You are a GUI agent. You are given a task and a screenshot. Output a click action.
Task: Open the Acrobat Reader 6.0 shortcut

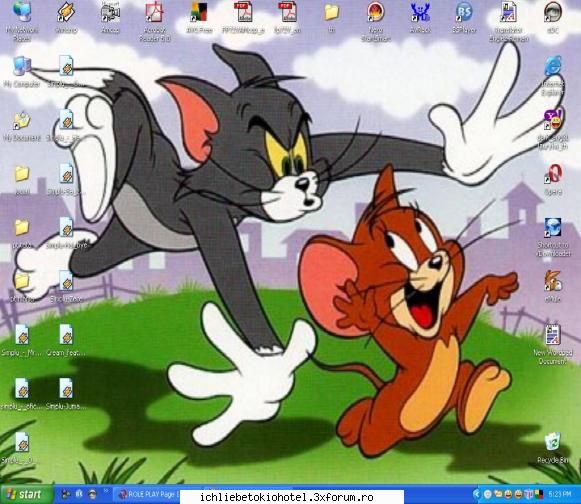click(x=155, y=12)
